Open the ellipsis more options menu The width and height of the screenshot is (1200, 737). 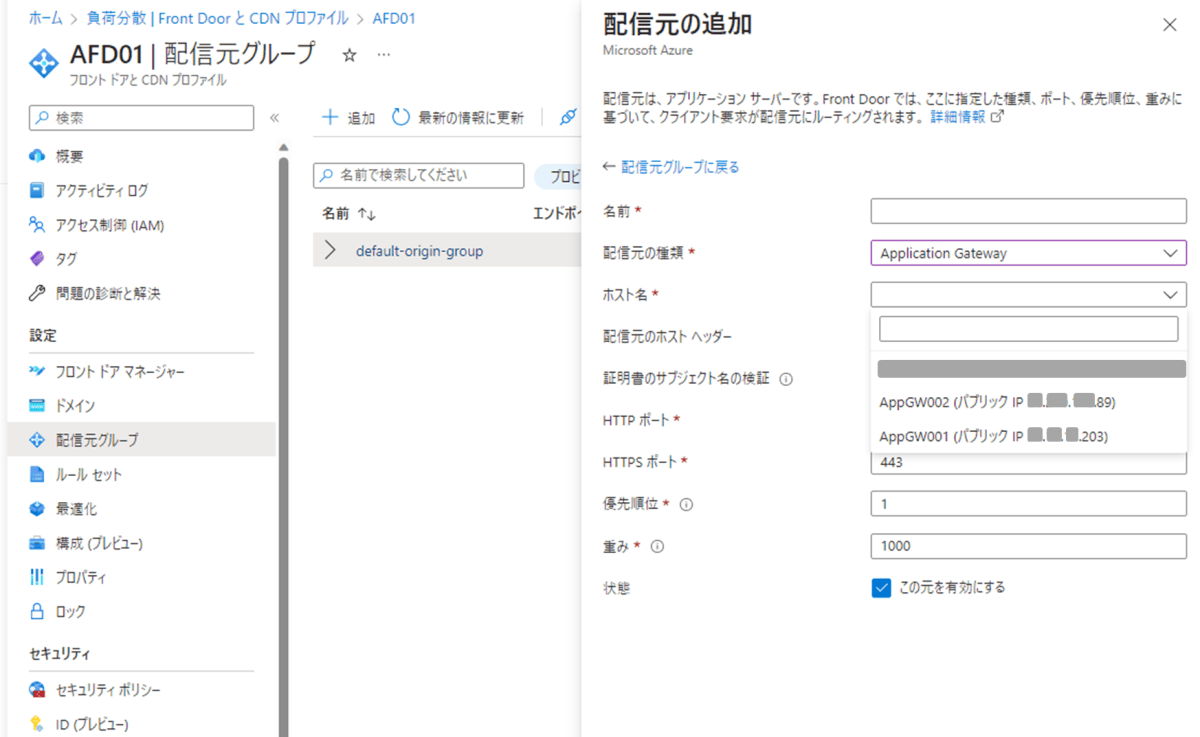[384, 55]
